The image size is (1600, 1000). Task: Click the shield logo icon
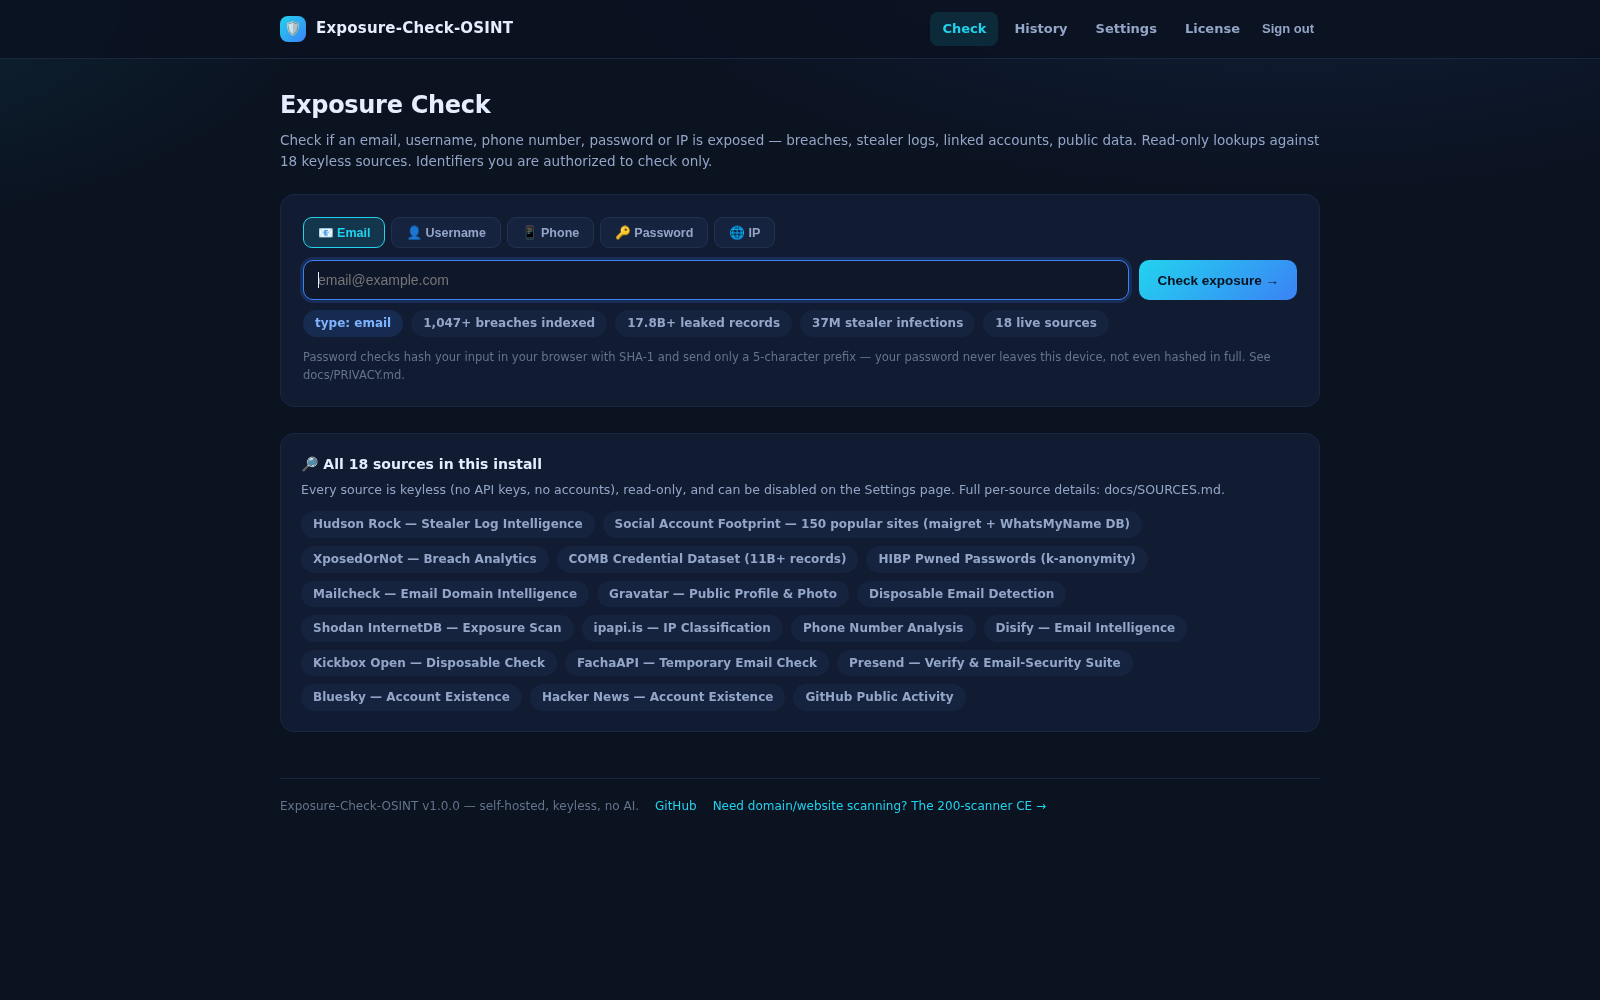pyautogui.click(x=293, y=28)
